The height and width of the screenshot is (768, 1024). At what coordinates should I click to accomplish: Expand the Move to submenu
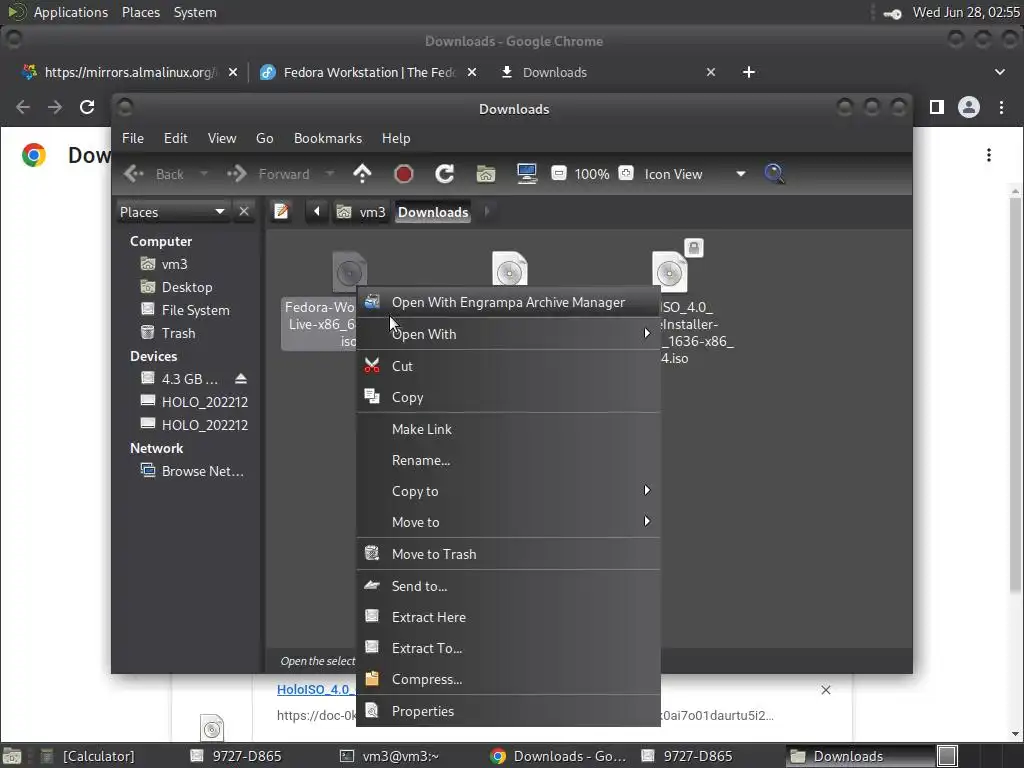[508, 522]
